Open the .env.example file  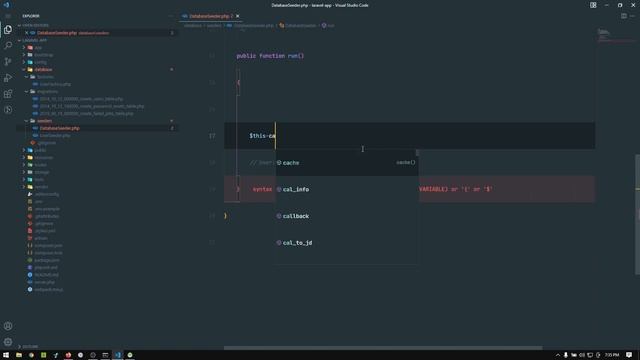point(47,209)
